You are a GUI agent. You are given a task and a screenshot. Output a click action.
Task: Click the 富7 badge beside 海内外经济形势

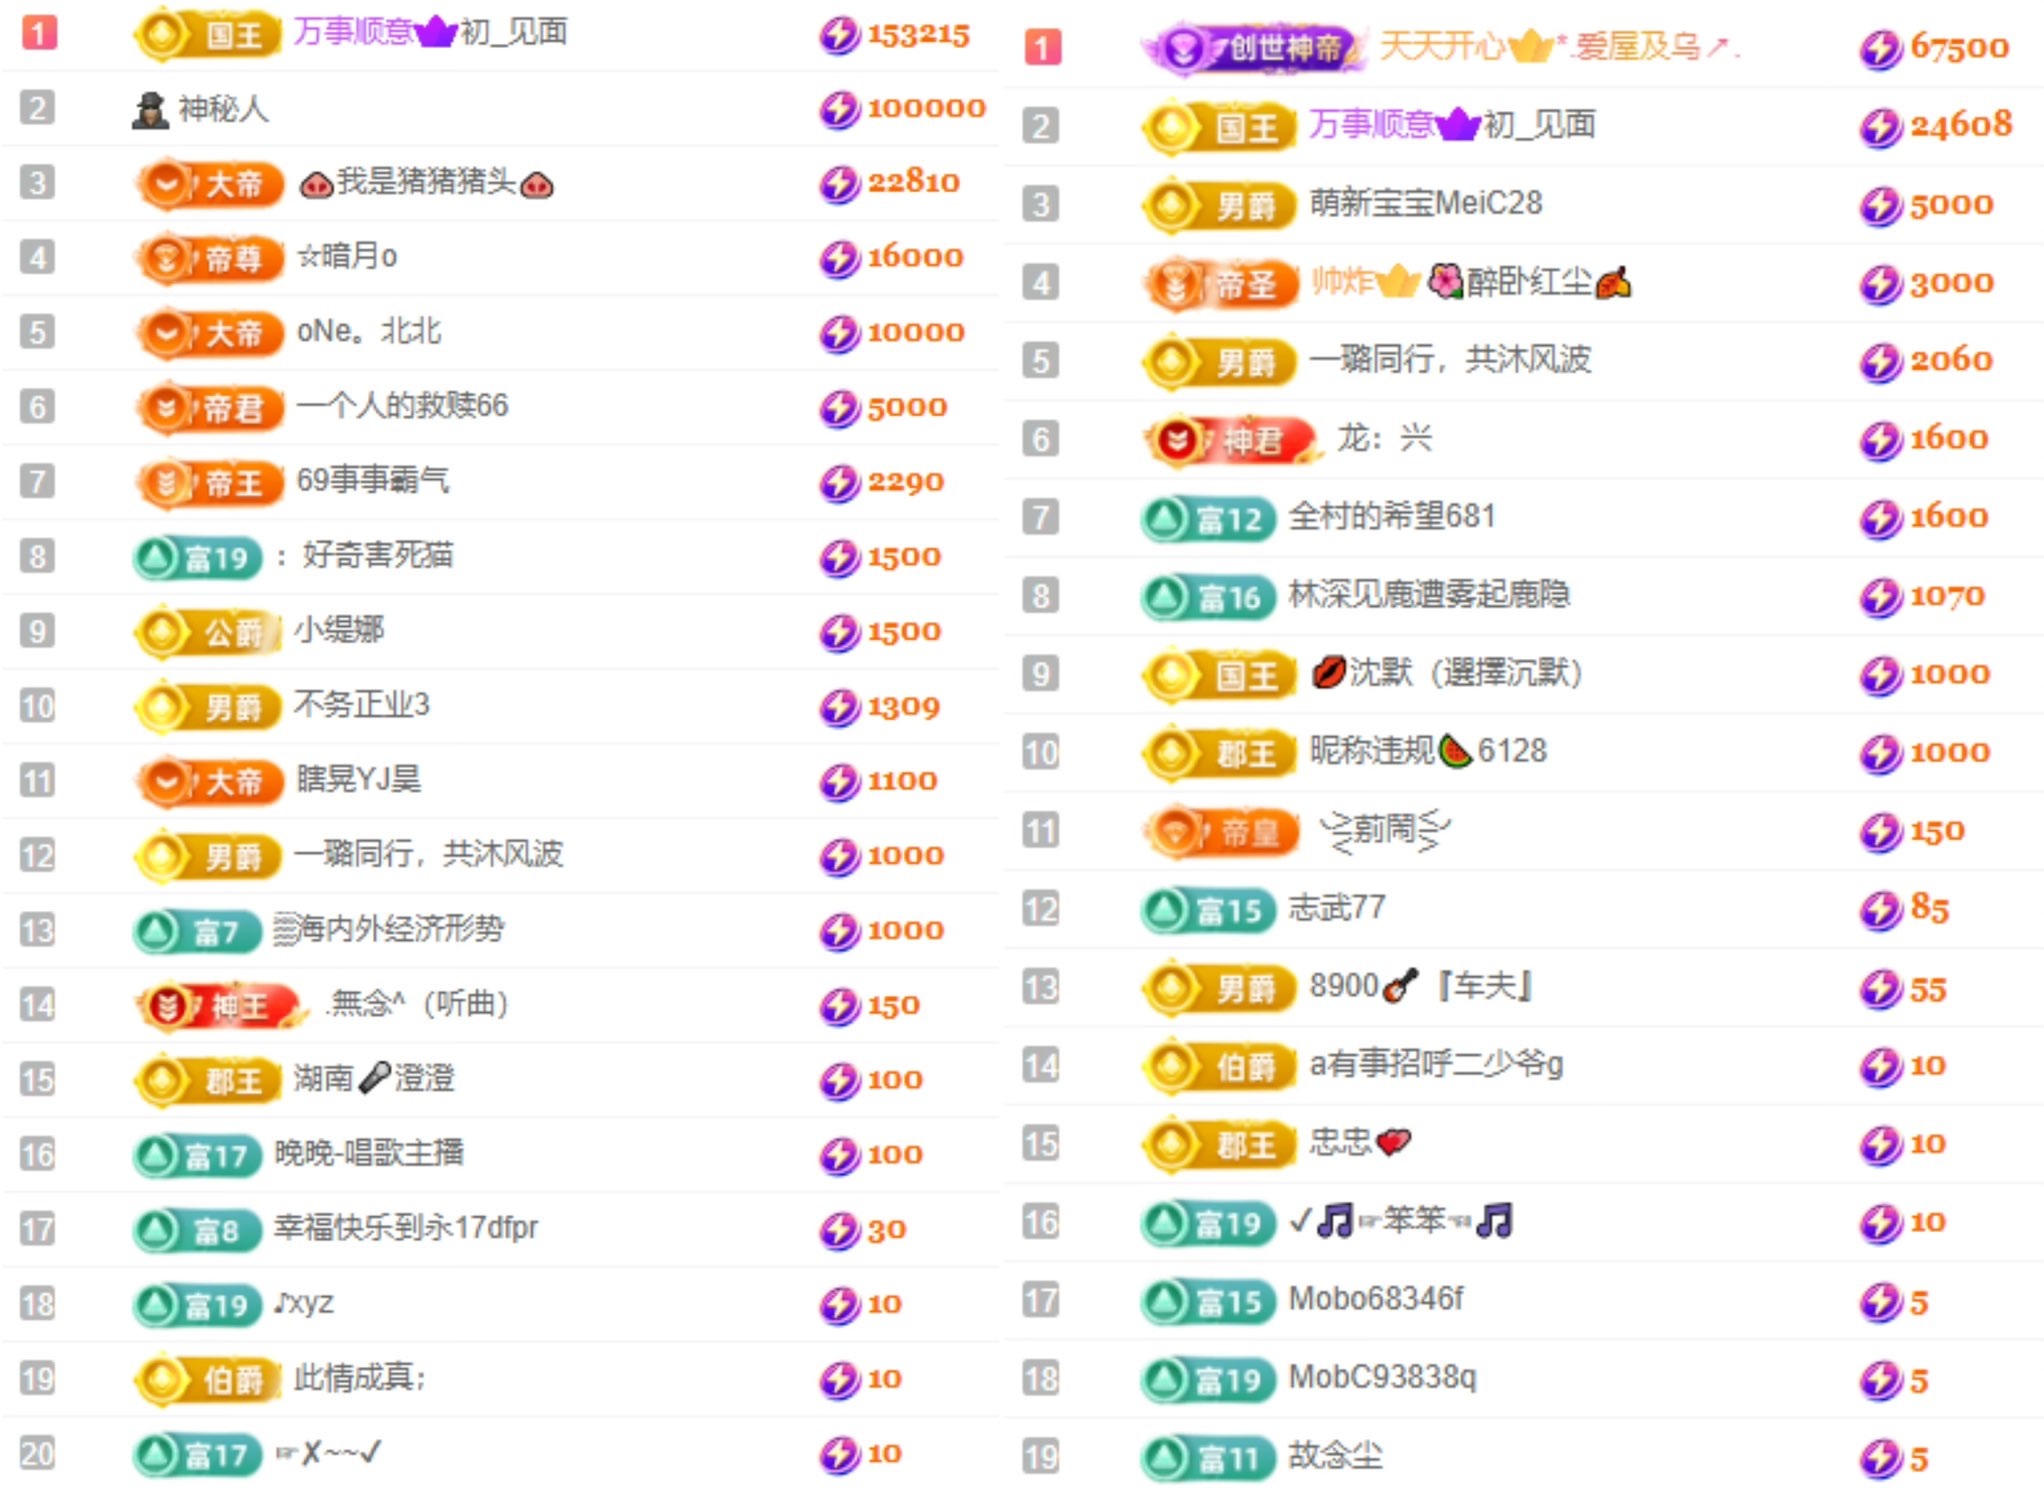[x=197, y=932]
